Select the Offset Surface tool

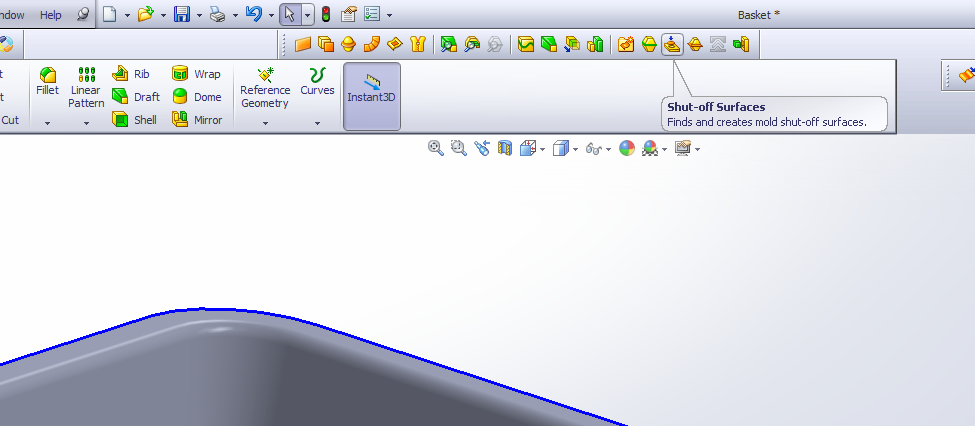pos(326,44)
